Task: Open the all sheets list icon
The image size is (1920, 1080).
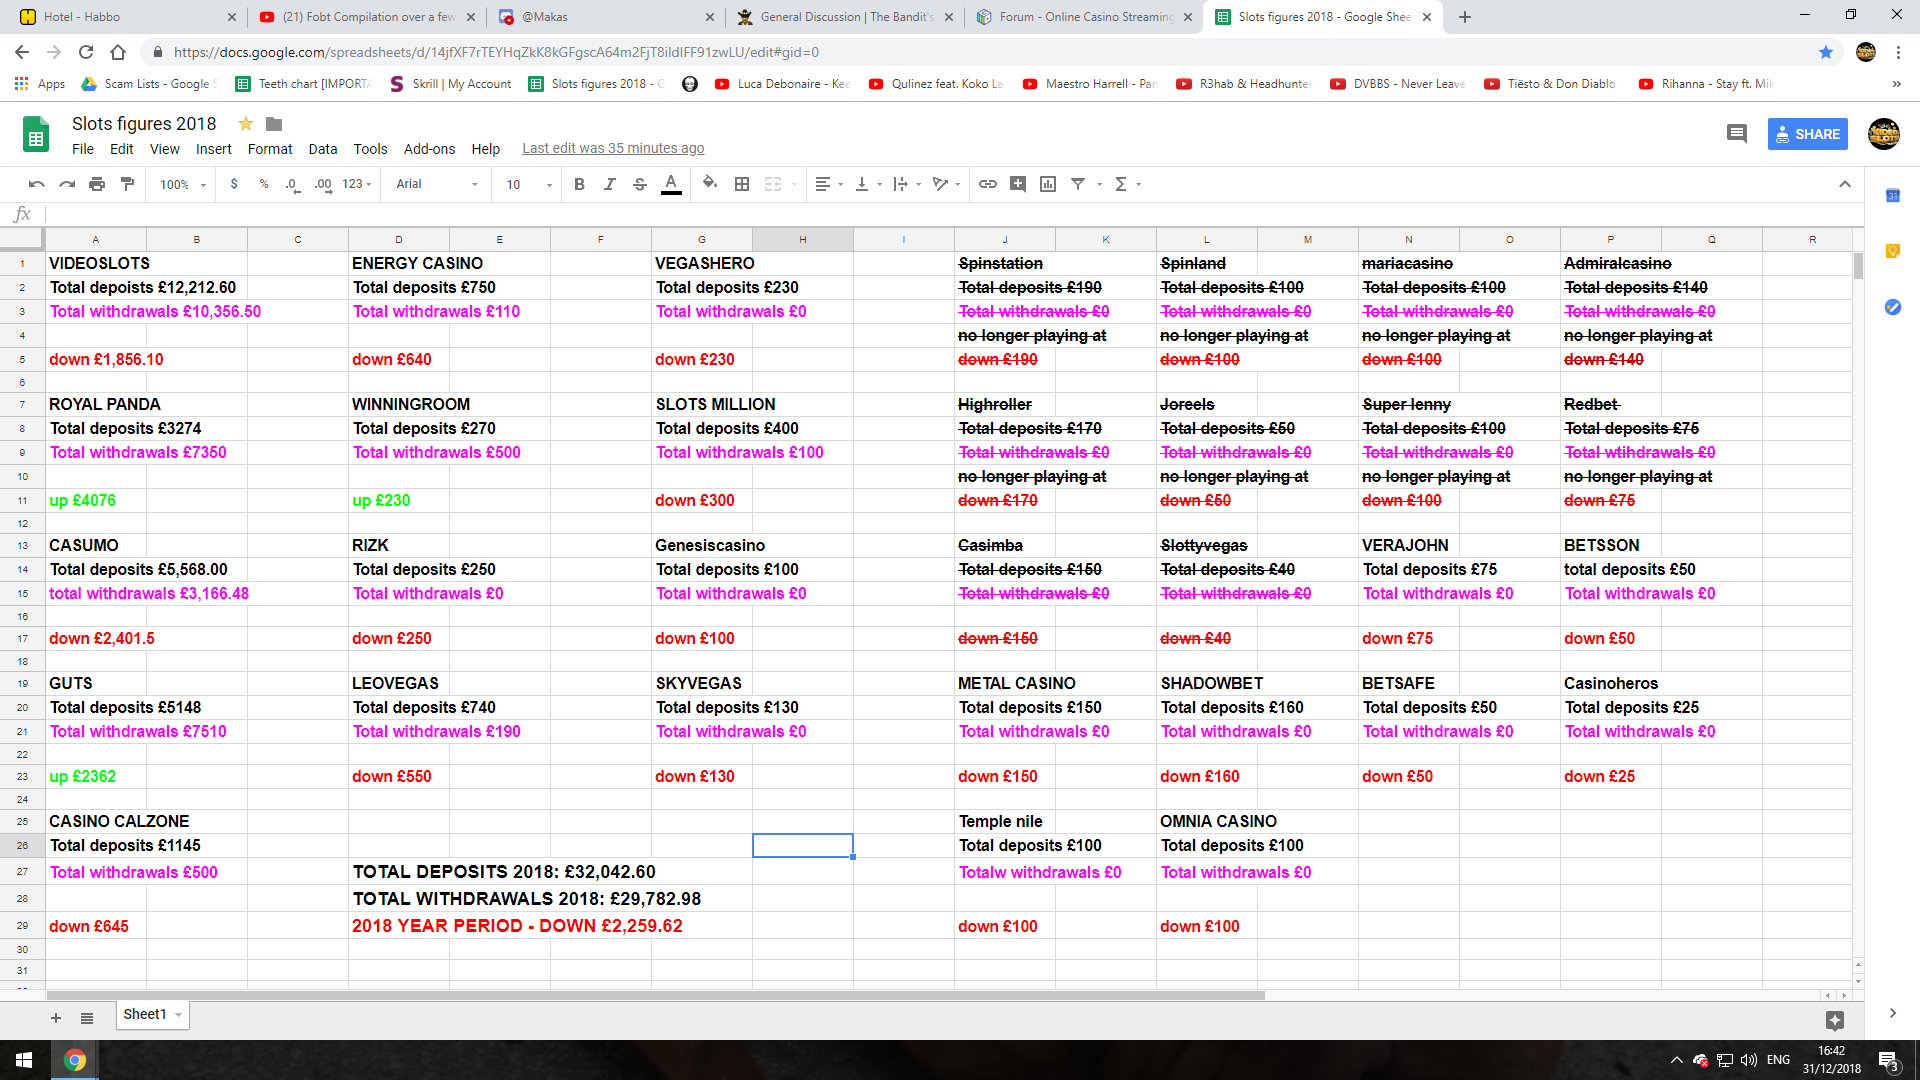Action: click(87, 1018)
